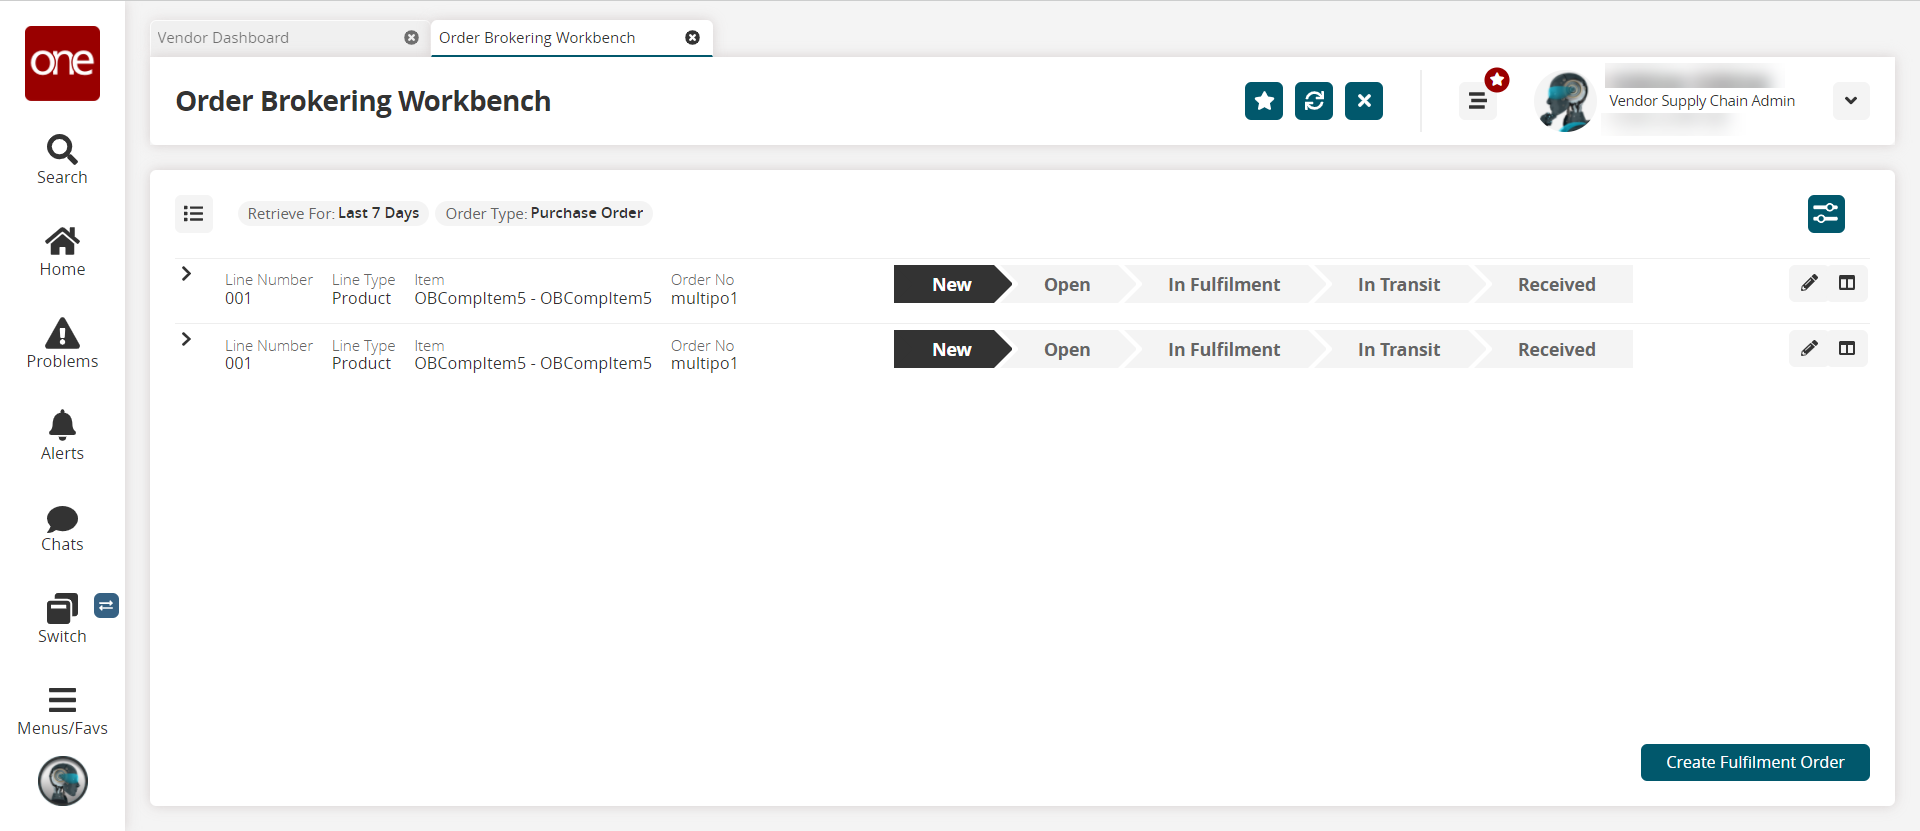This screenshot has width=1920, height=831.
Task: Click line number 001 in first row
Action: [x=238, y=298]
